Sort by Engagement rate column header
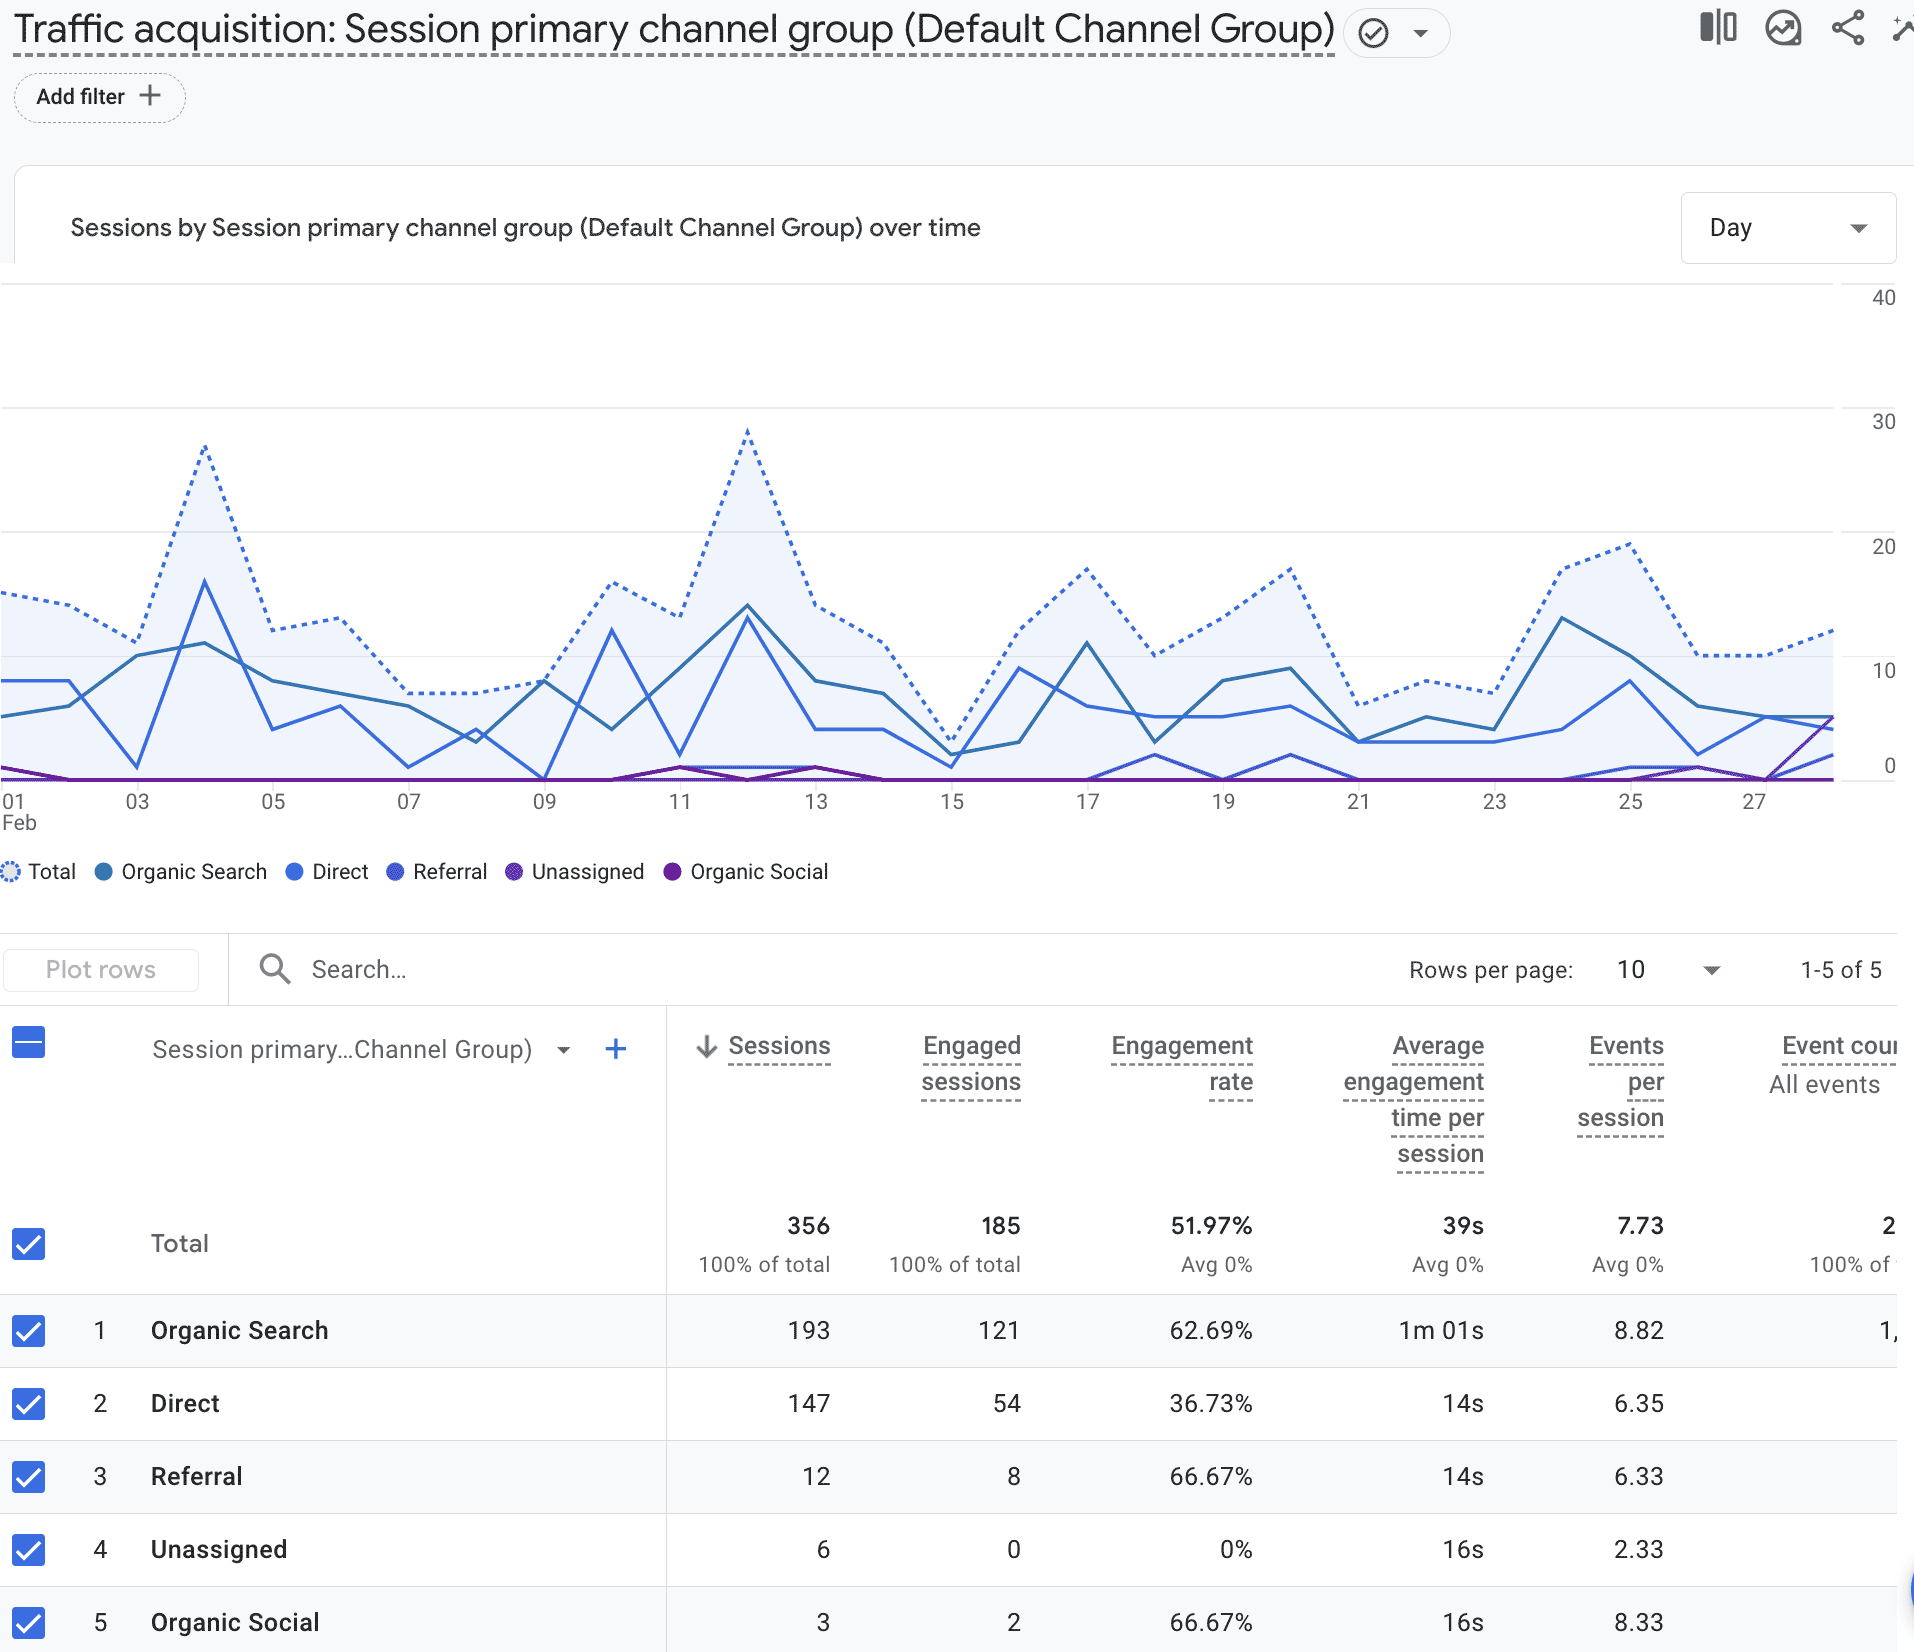 1181,1064
